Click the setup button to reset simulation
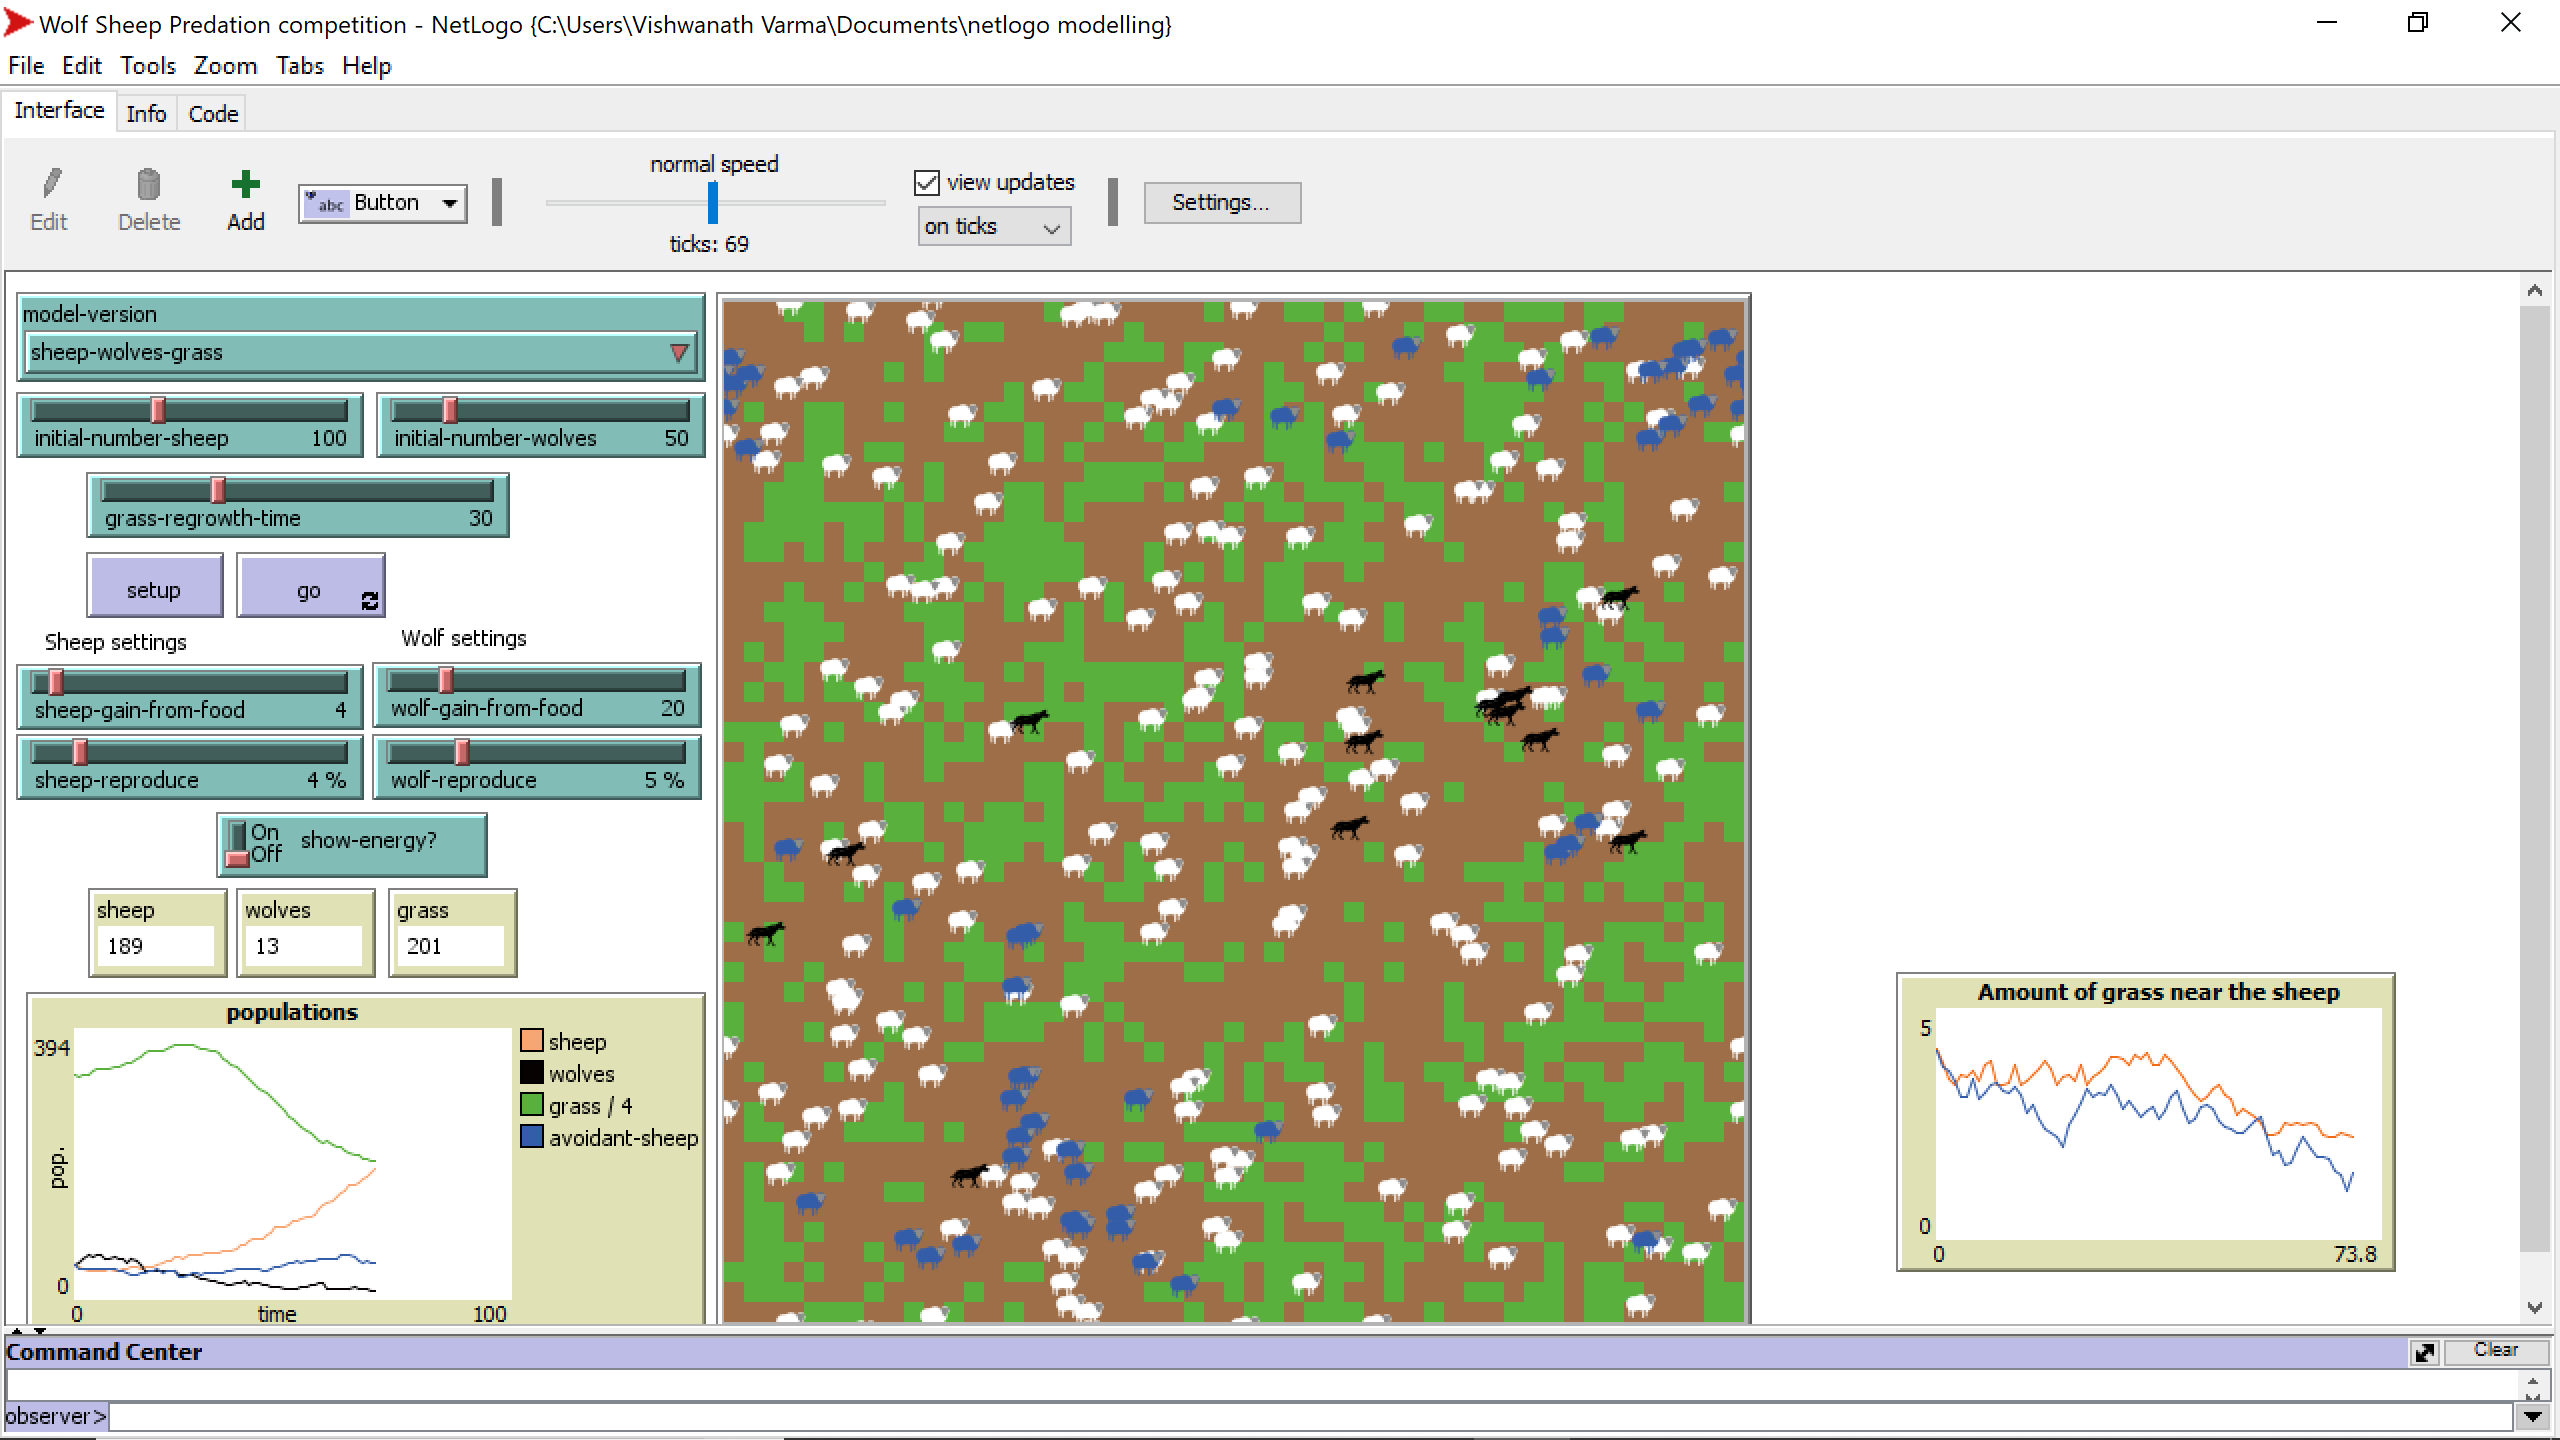The image size is (2560, 1440). [x=153, y=589]
